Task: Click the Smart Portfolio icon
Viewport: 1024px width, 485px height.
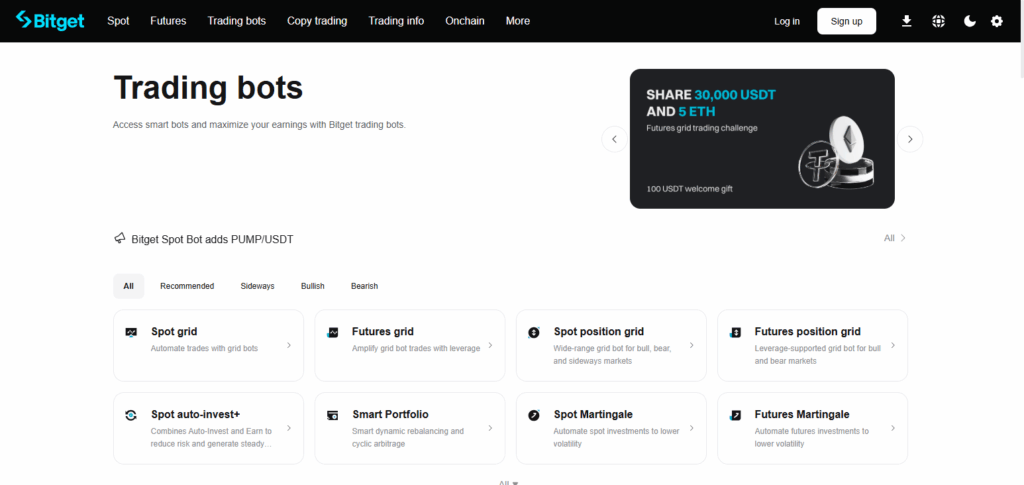Action: (x=332, y=415)
